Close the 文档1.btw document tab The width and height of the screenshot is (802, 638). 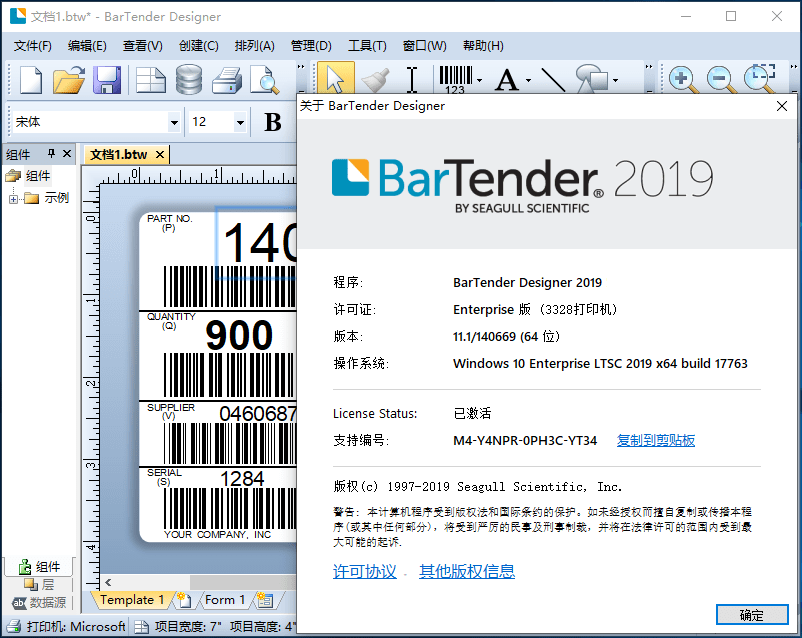[x=160, y=155]
